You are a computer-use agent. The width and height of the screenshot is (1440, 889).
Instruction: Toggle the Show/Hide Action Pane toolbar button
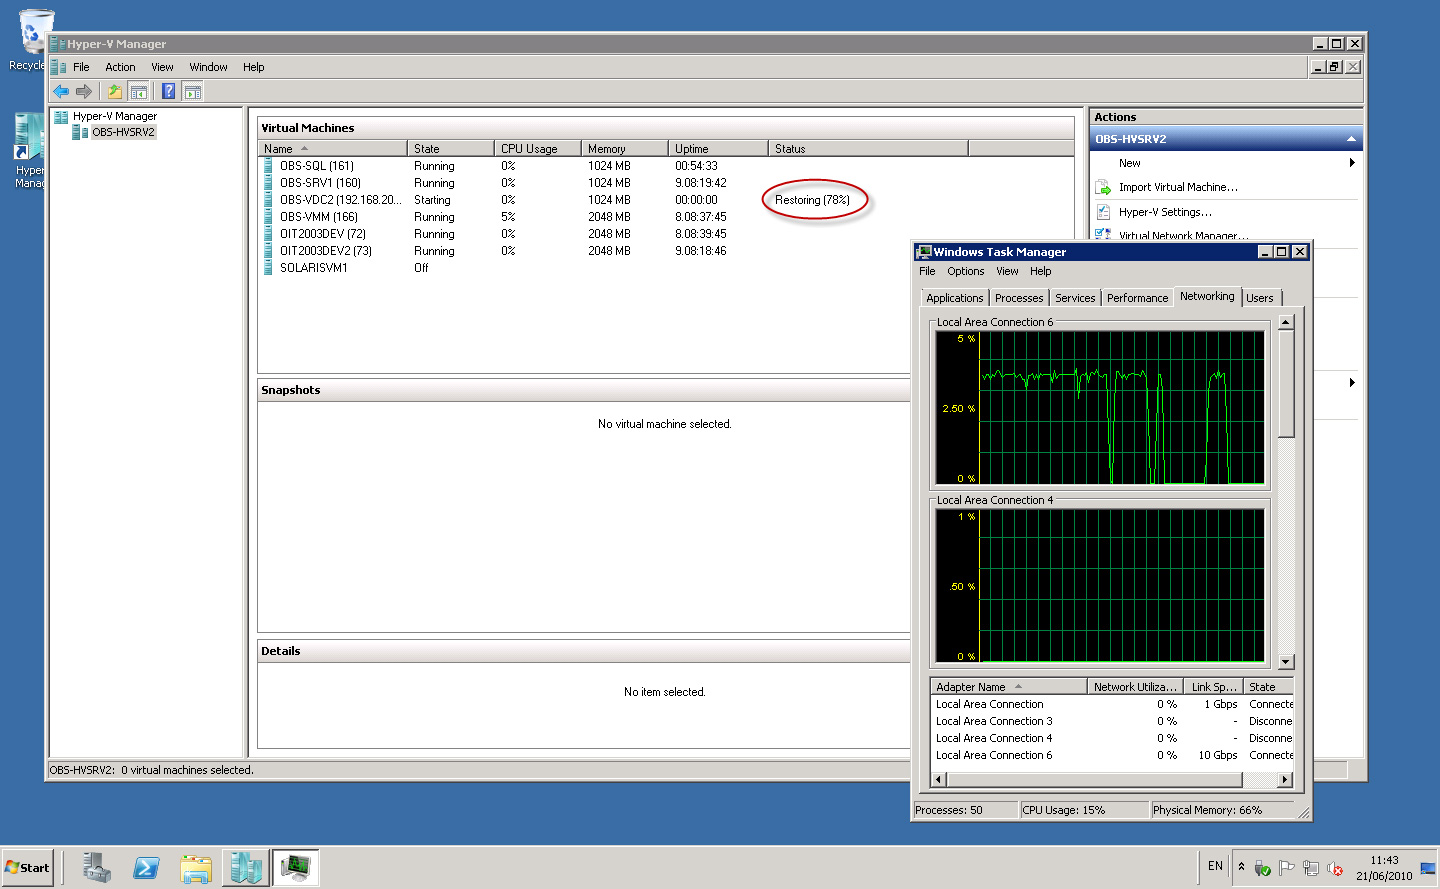coord(192,91)
